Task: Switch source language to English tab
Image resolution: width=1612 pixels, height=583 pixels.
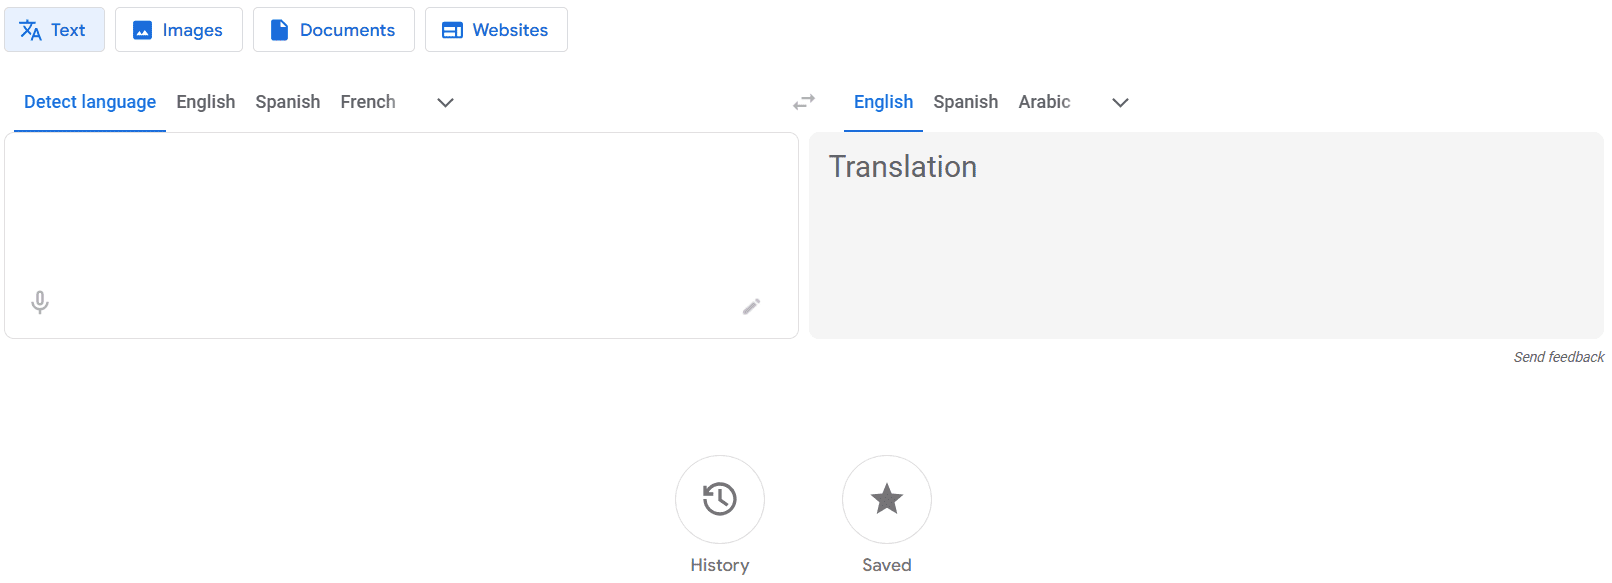Action: [x=205, y=101]
